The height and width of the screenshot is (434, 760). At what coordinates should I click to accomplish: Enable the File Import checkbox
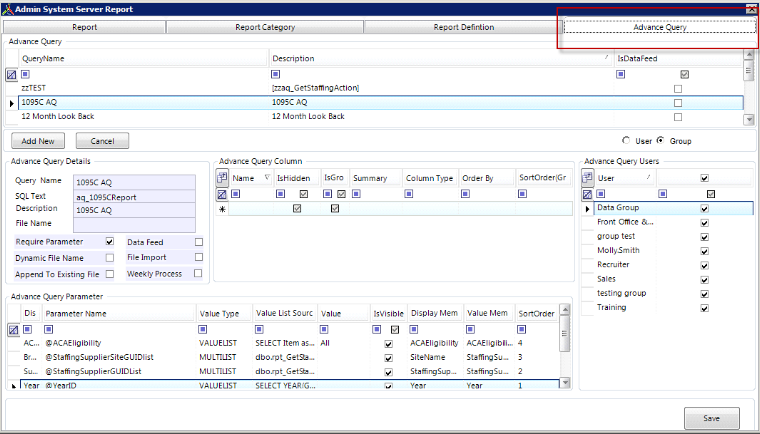[199, 257]
